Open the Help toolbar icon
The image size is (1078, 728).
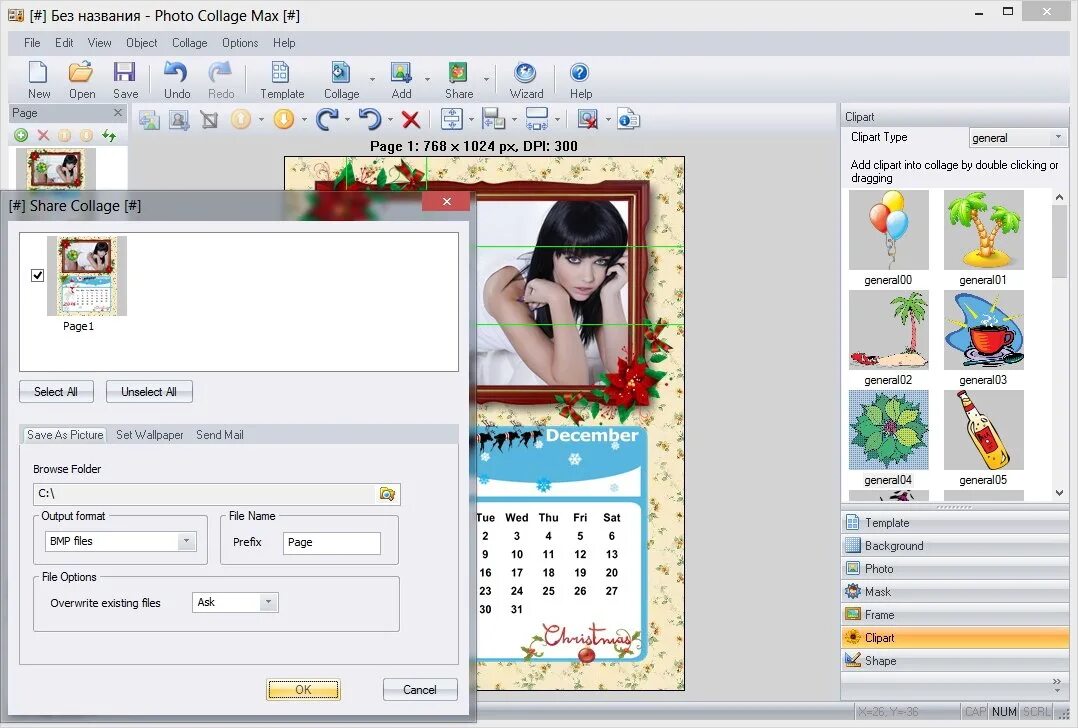[580, 80]
